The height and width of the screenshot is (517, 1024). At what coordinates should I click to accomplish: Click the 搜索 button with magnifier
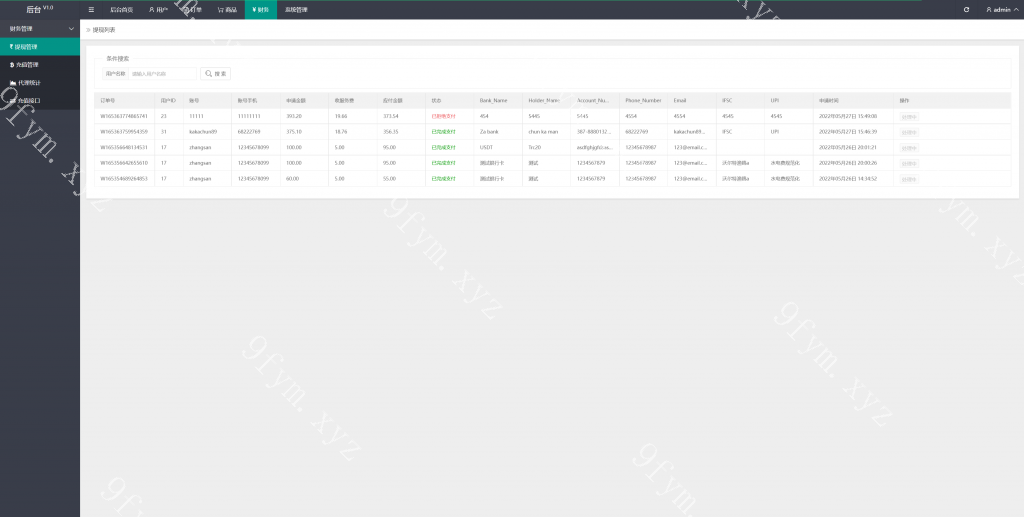tap(216, 74)
